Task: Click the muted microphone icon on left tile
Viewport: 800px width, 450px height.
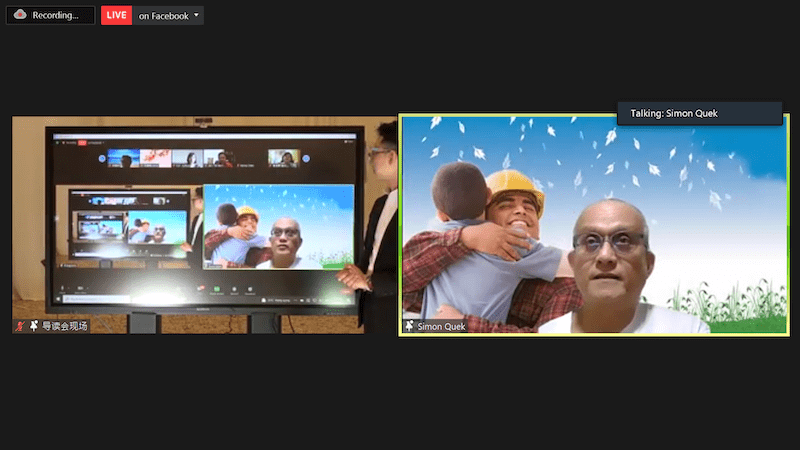Action: pos(20,326)
